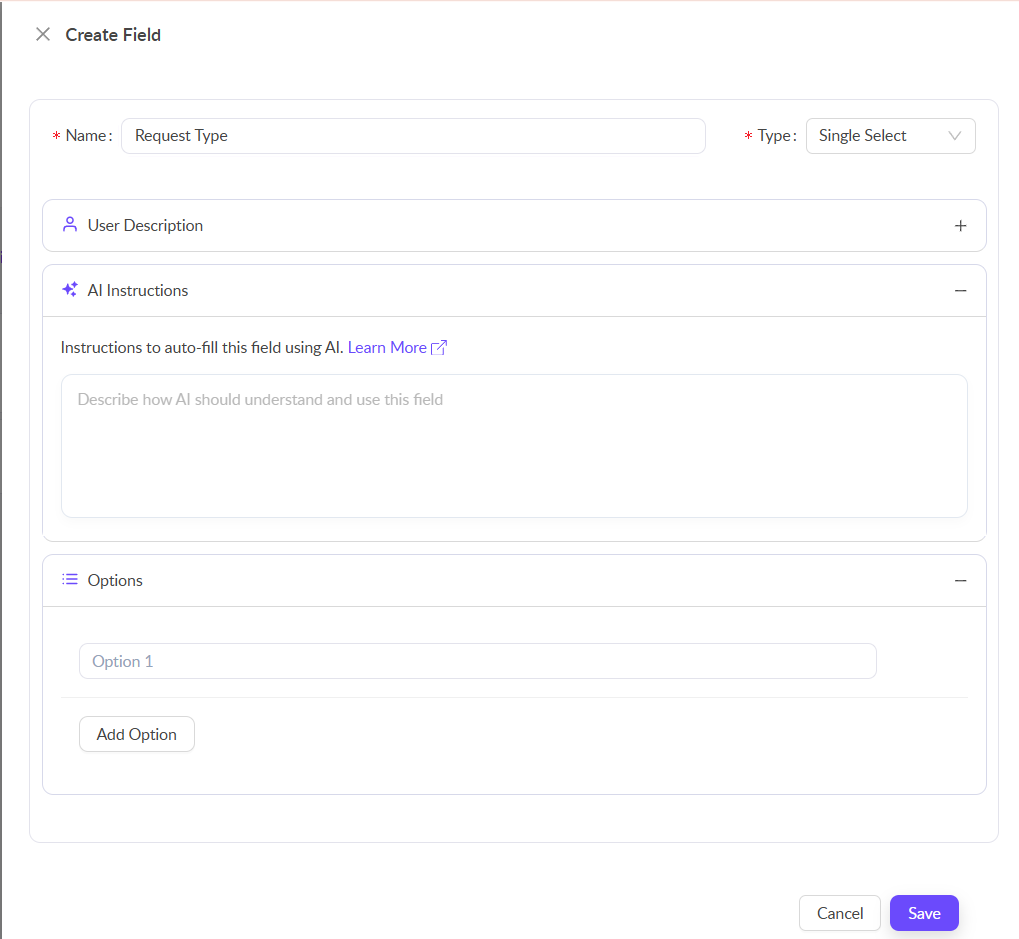Open the Learn More link
Image resolution: width=1019 pixels, height=939 pixels.
pos(387,348)
